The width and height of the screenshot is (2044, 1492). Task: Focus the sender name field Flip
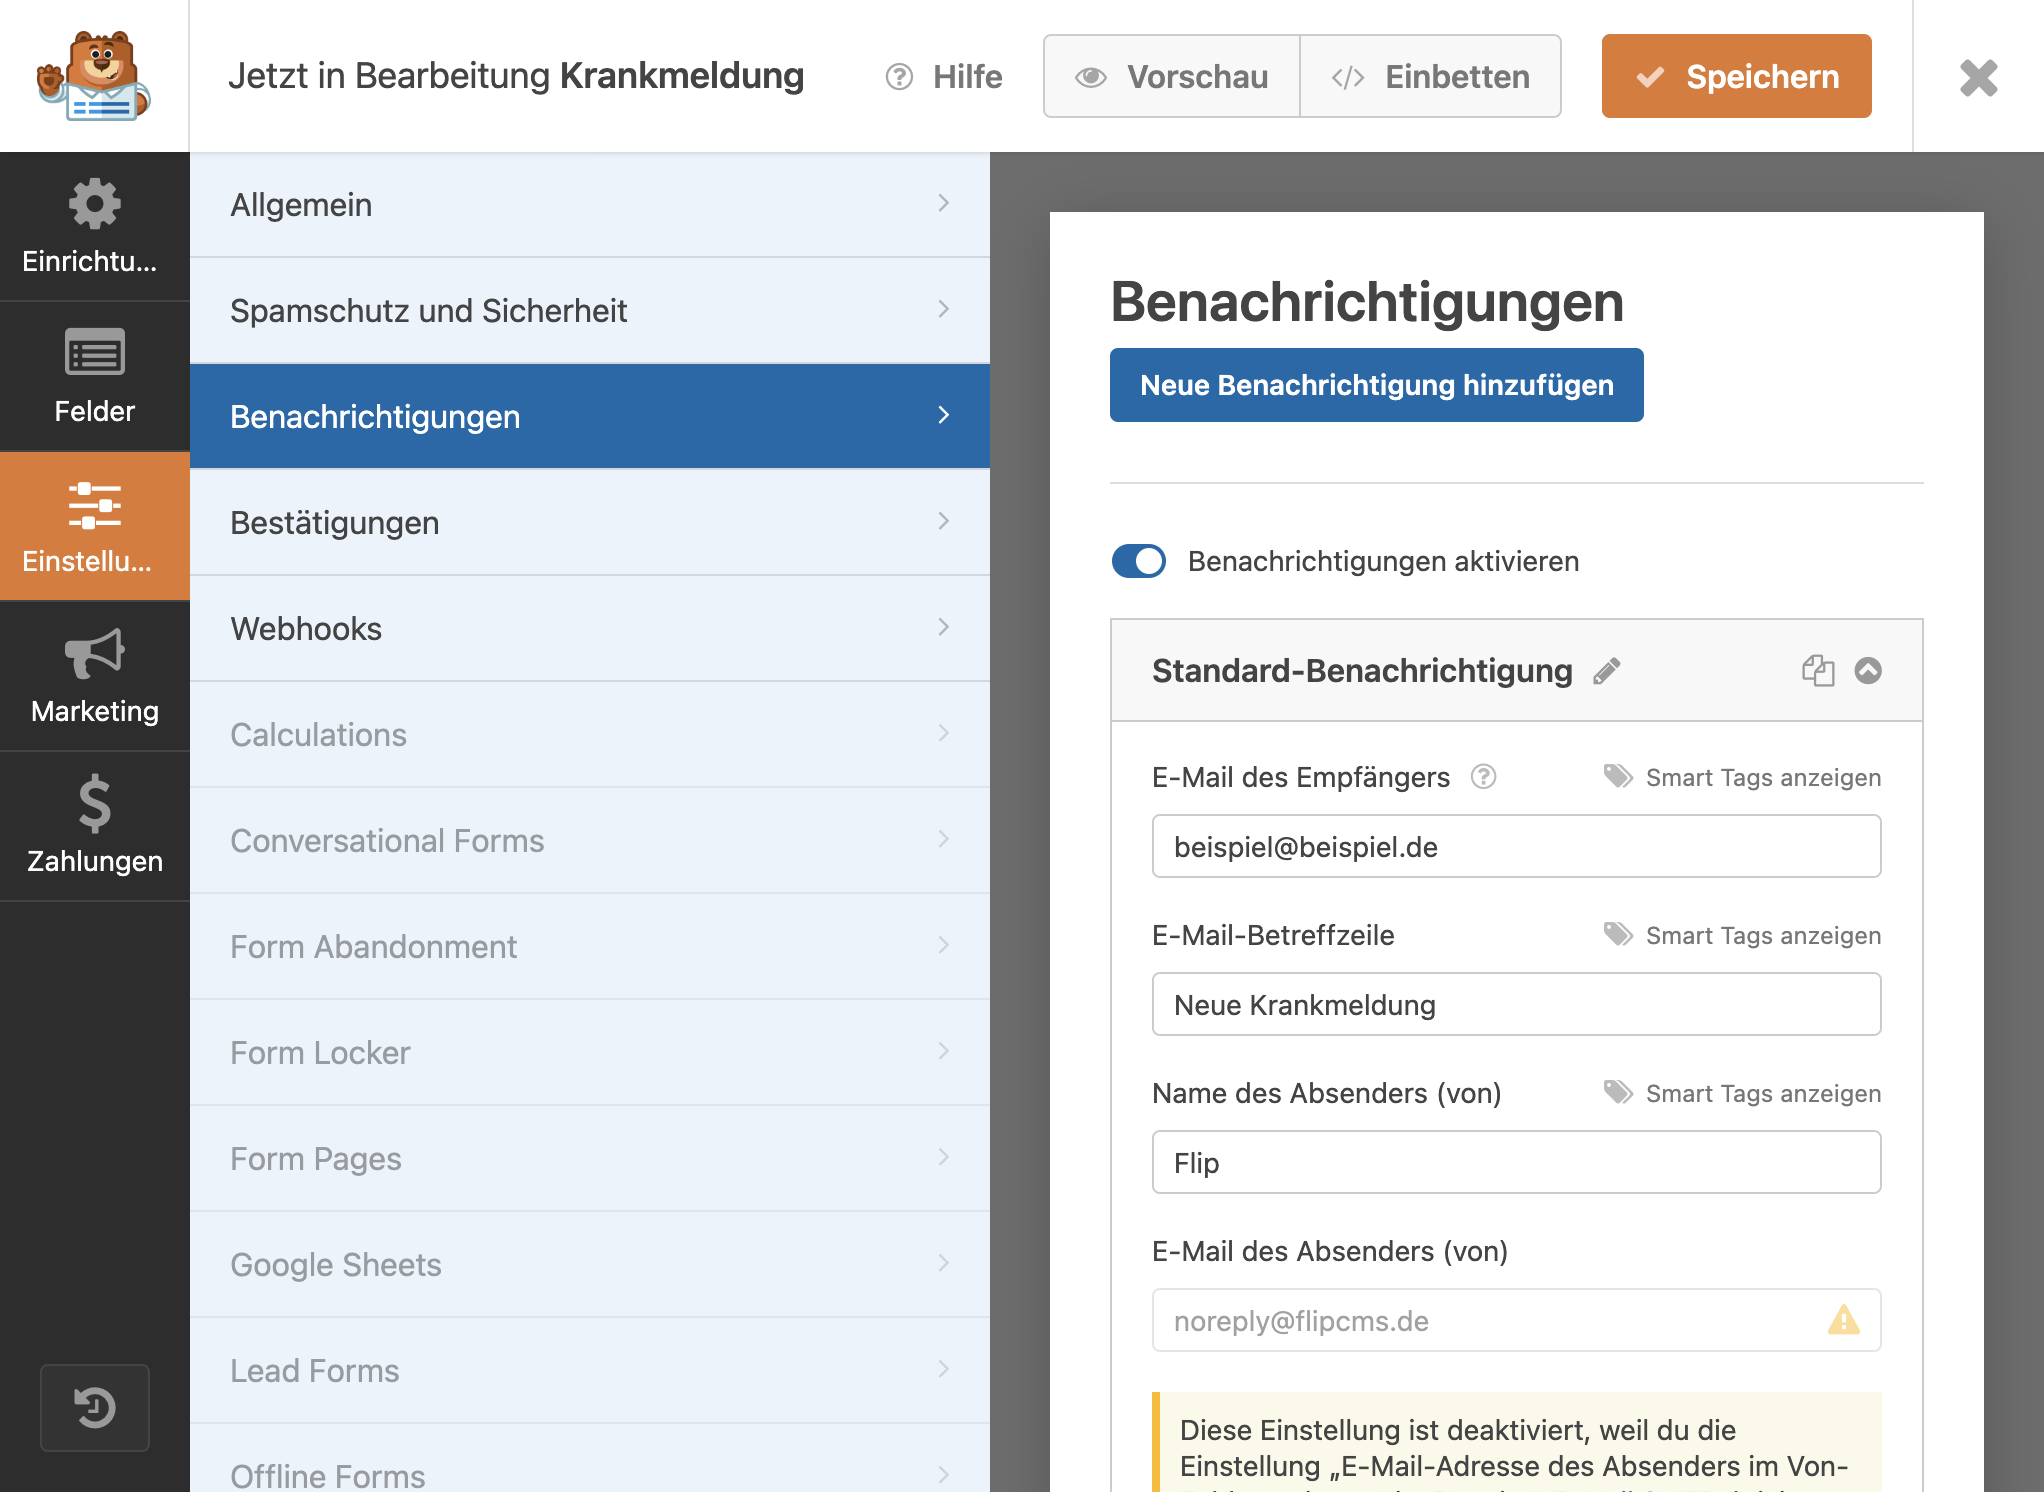1516,1163
